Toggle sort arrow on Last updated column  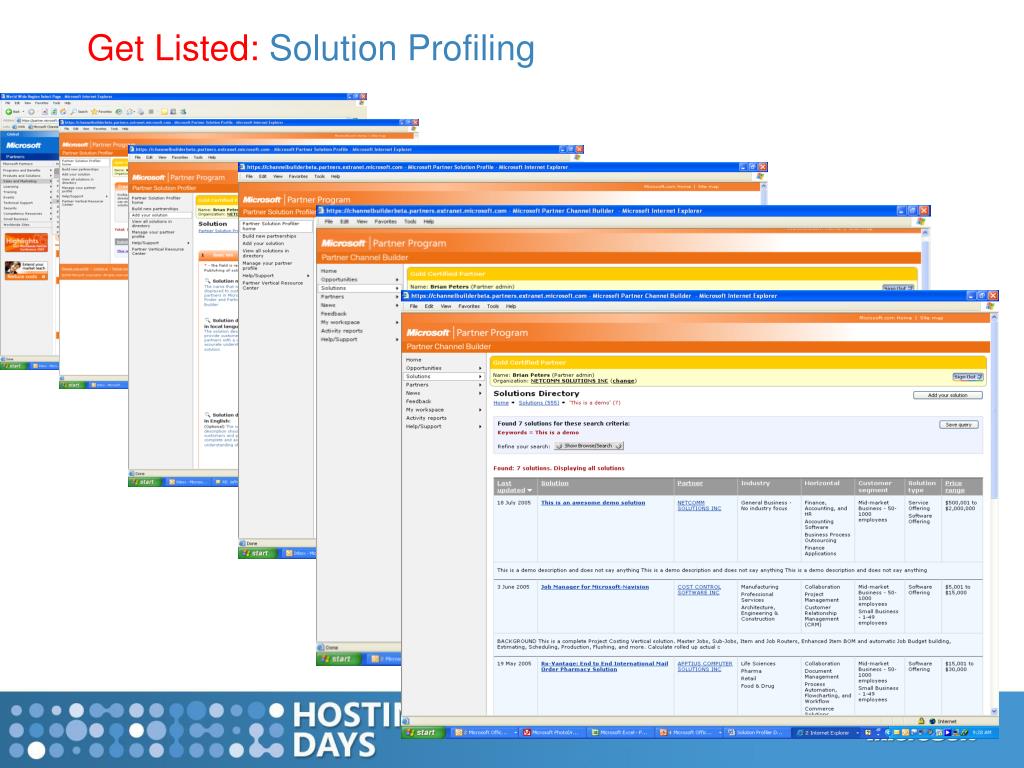530,490
